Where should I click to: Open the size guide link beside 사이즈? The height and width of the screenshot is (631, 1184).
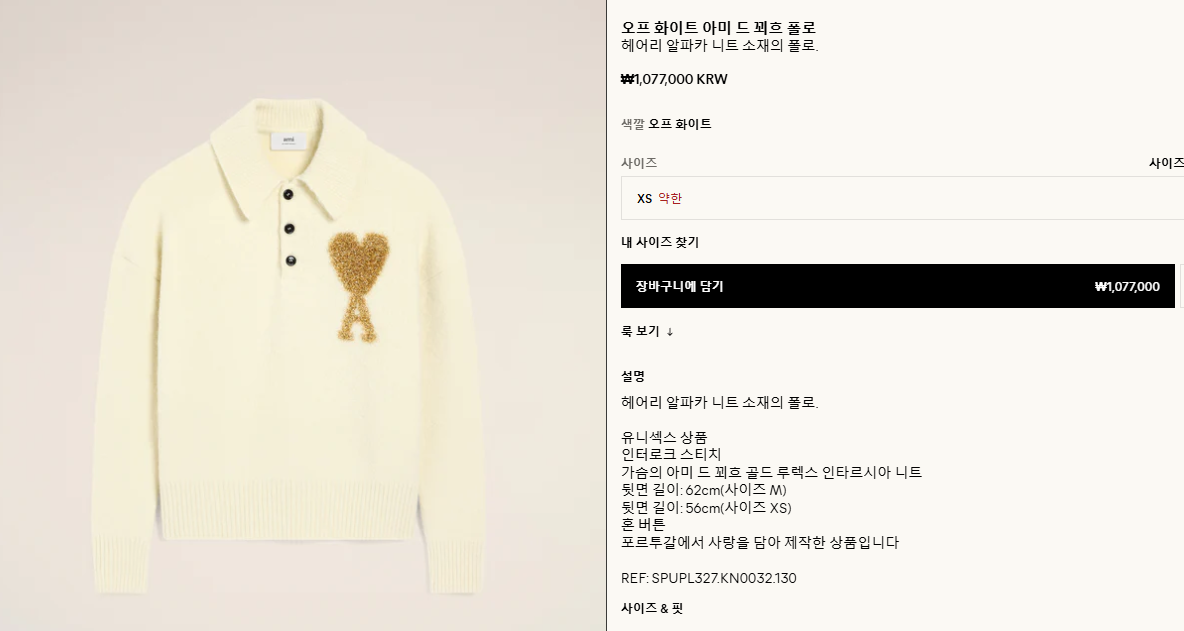tap(1166, 163)
